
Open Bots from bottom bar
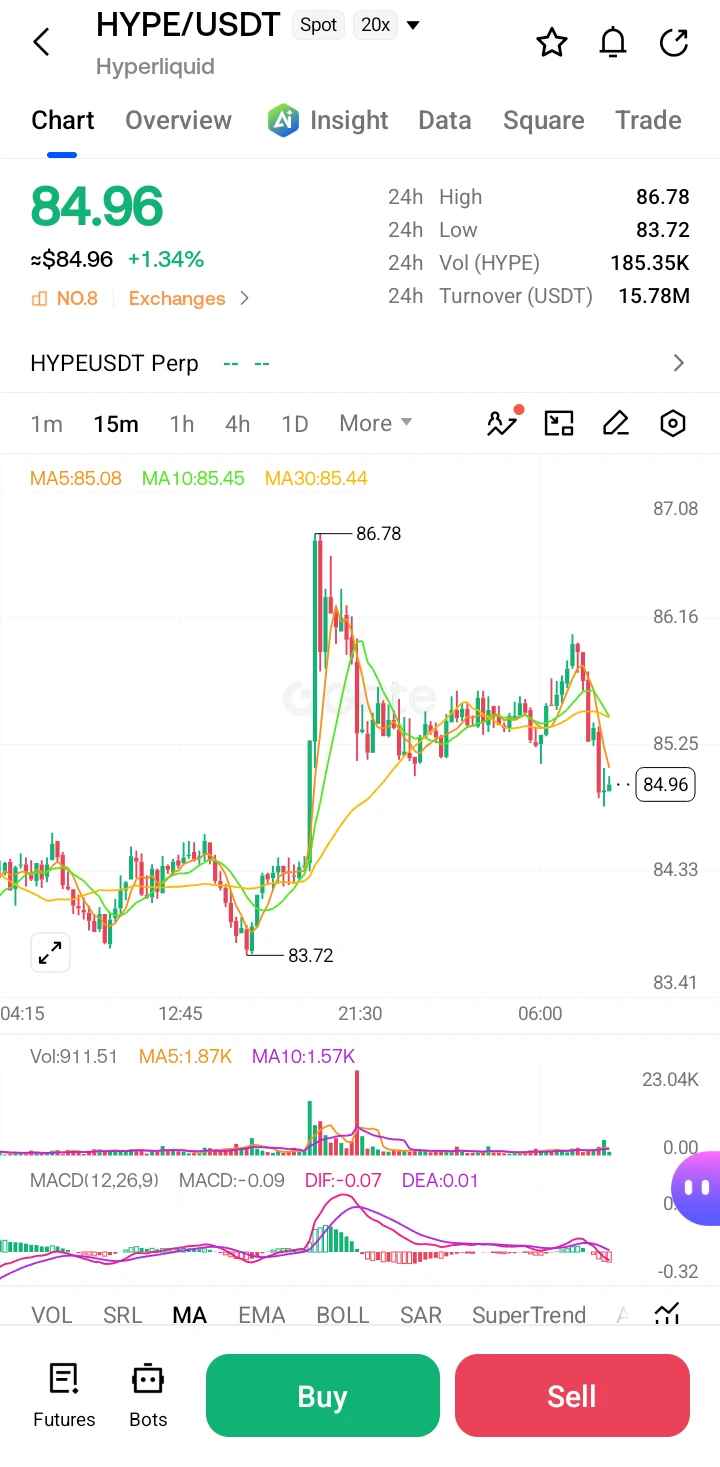[x=148, y=1394]
